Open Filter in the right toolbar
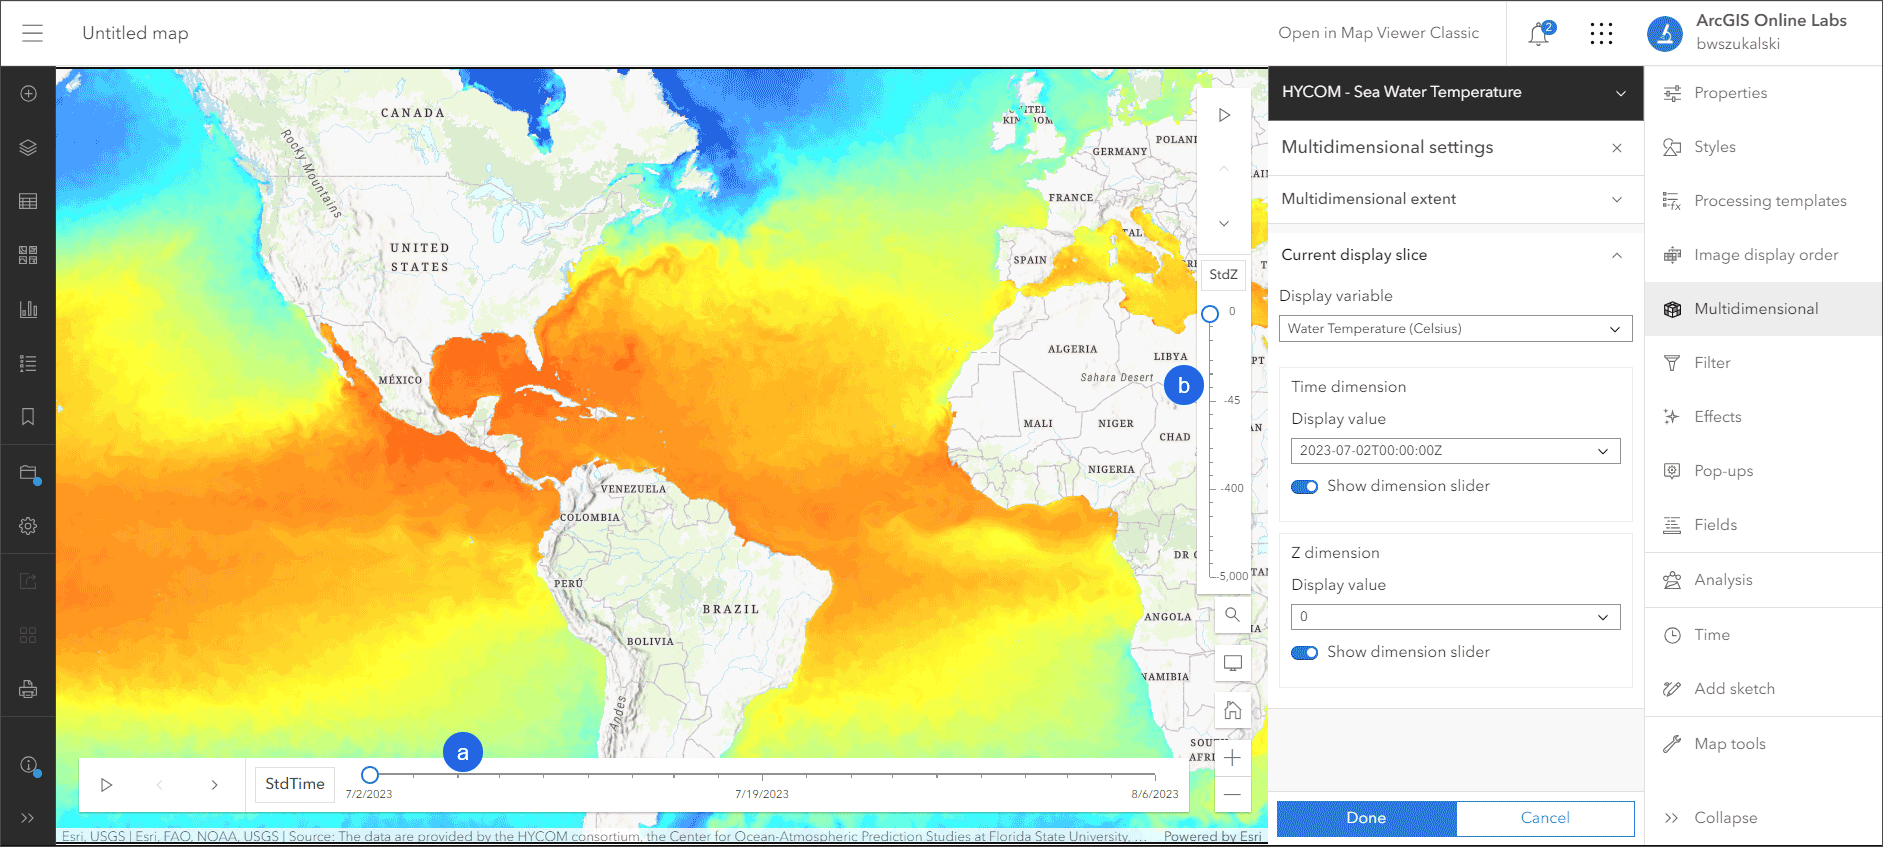Screen dimensions: 1883x847 coord(1764,363)
